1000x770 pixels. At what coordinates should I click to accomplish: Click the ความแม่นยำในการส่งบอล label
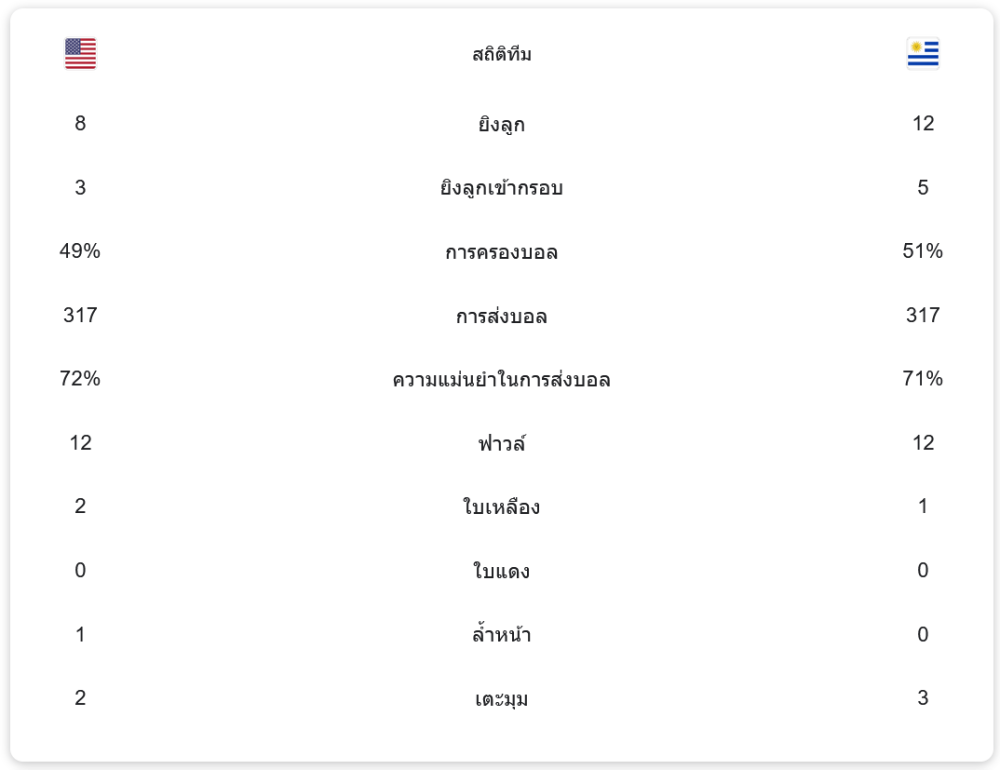501,380
